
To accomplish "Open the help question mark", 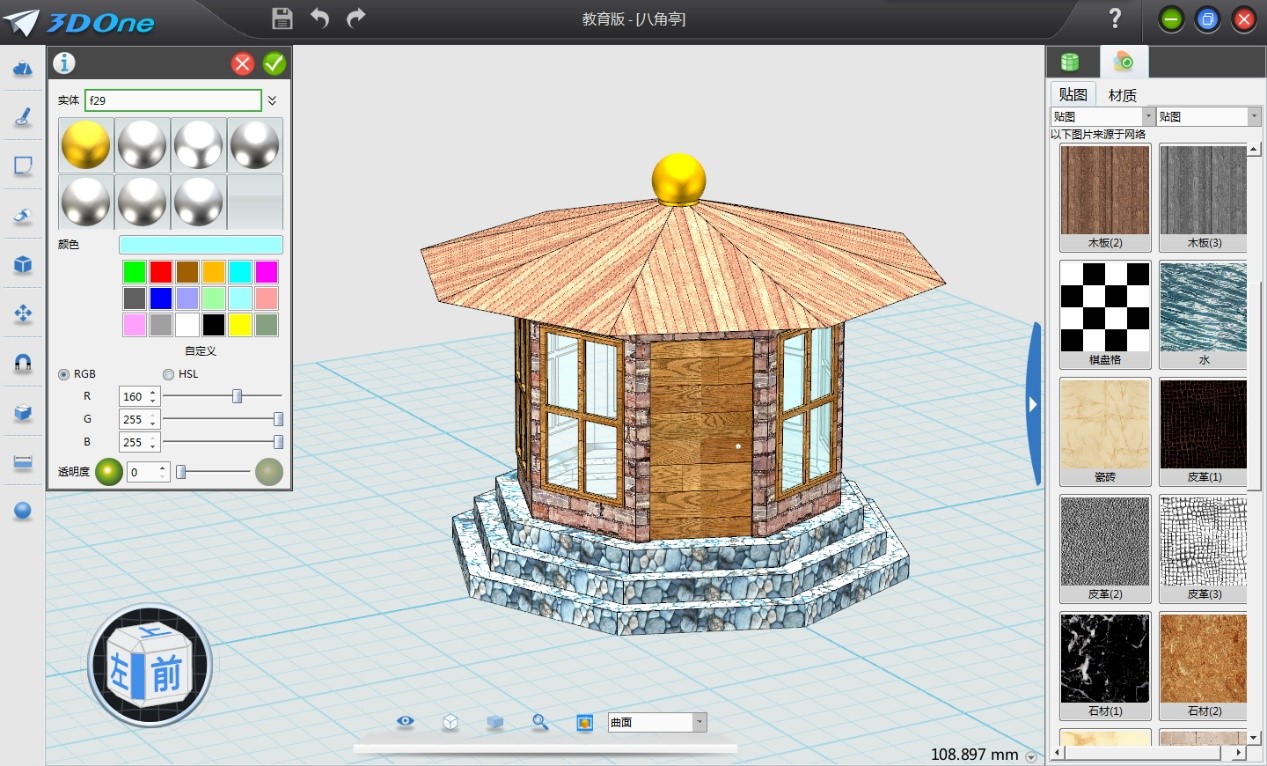I will coord(1115,18).
